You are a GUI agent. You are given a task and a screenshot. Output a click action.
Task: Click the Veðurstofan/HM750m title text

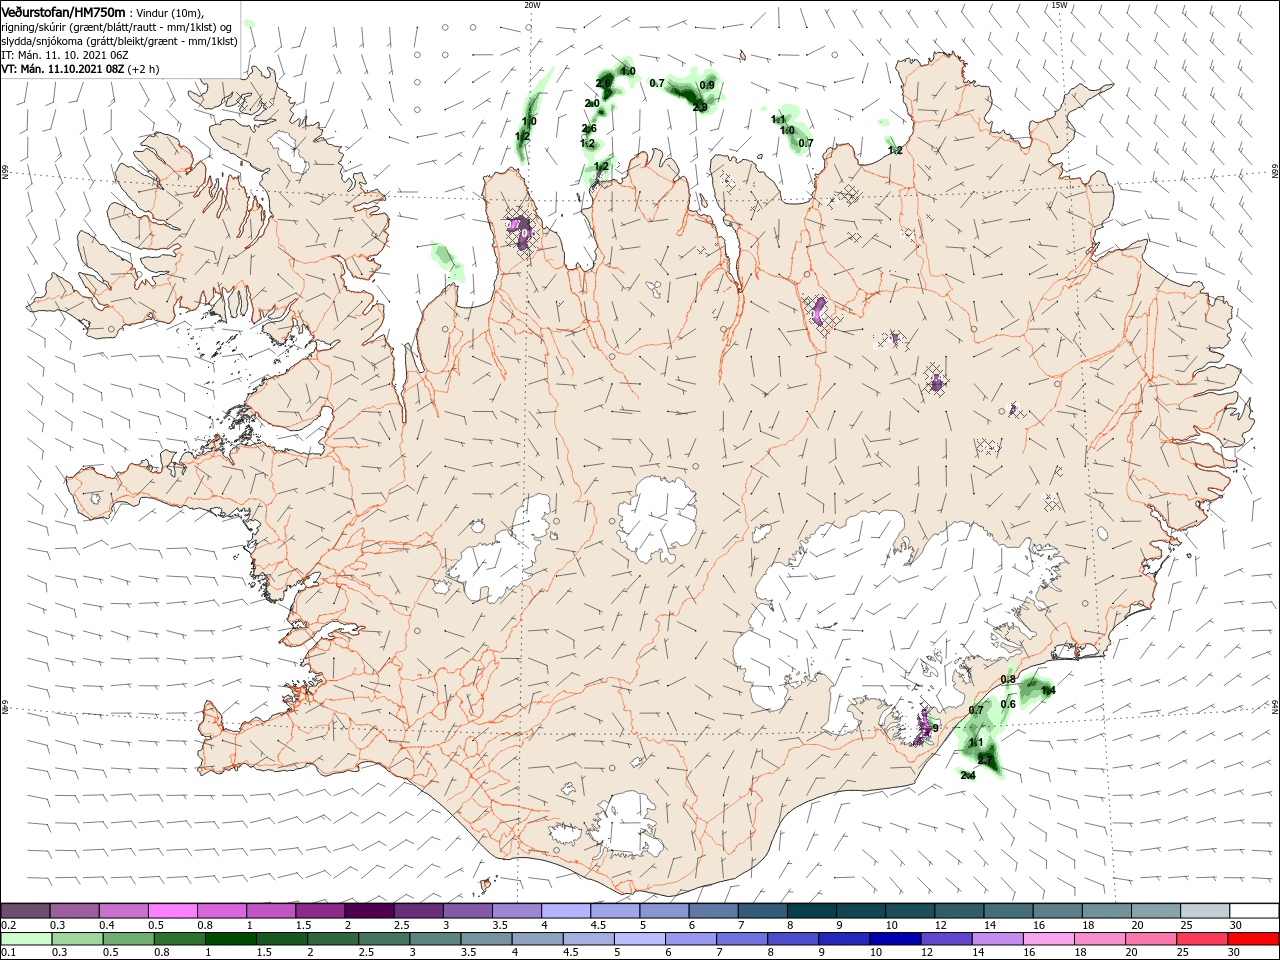point(62,12)
